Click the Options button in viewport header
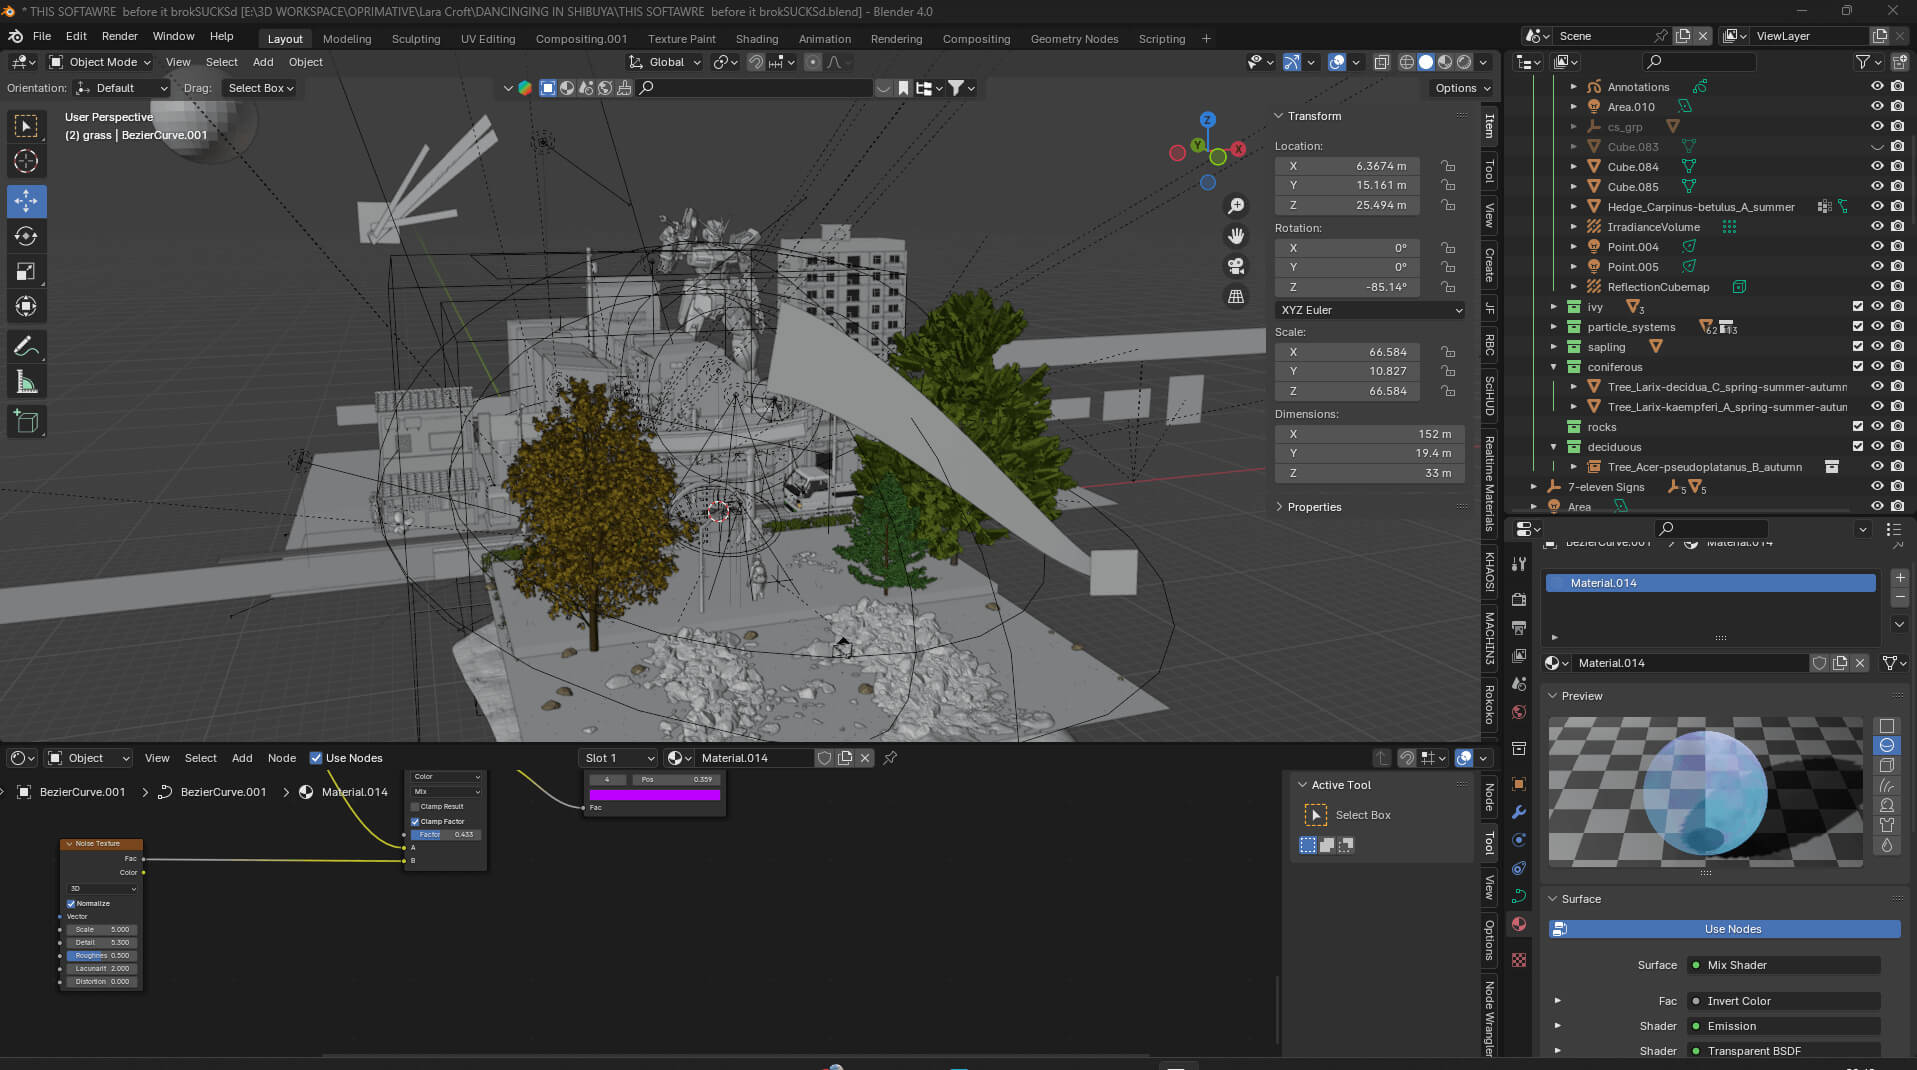The image size is (1917, 1070). [x=1462, y=88]
